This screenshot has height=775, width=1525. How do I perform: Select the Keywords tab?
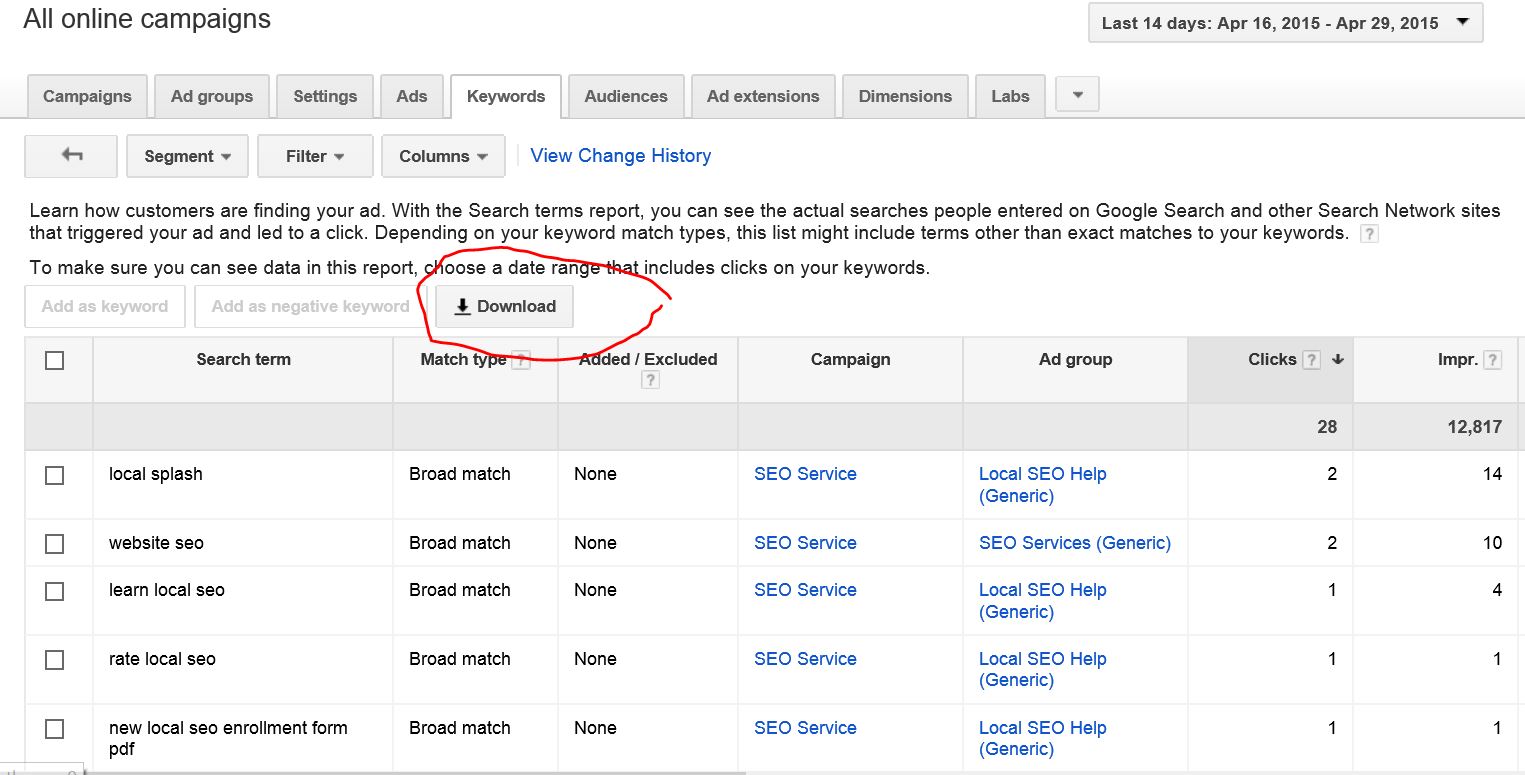tap(506, 97)
